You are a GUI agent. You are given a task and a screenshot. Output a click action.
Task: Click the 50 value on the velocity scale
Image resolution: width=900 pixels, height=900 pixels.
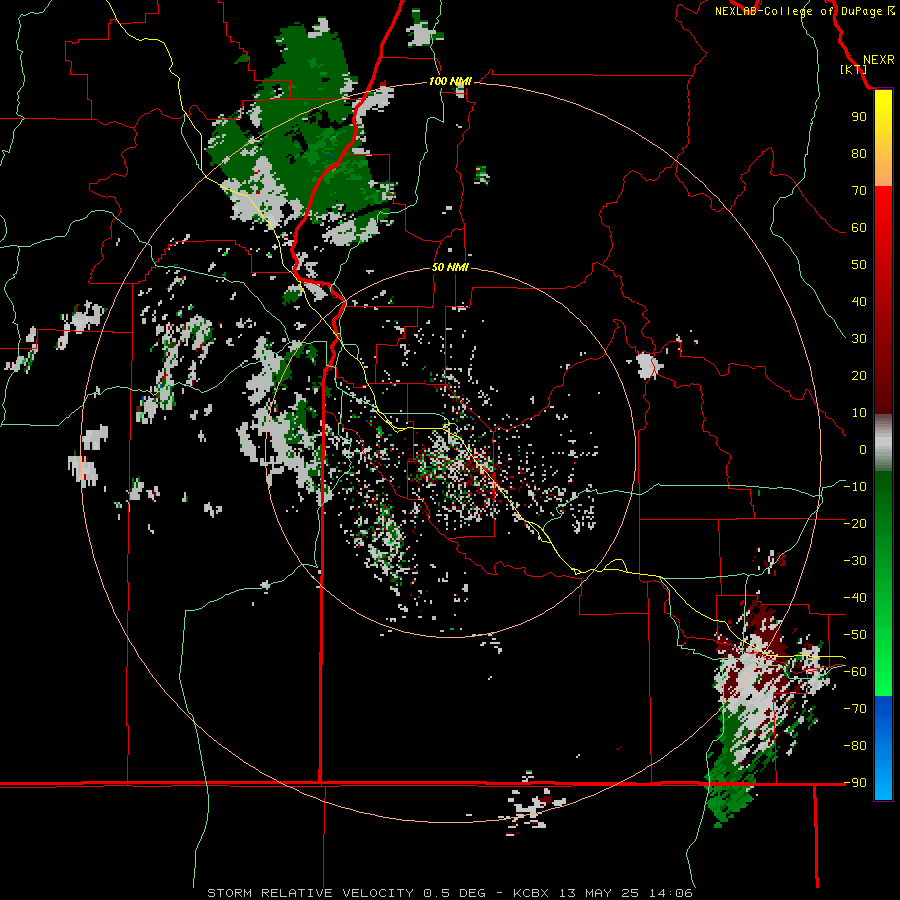859,265
